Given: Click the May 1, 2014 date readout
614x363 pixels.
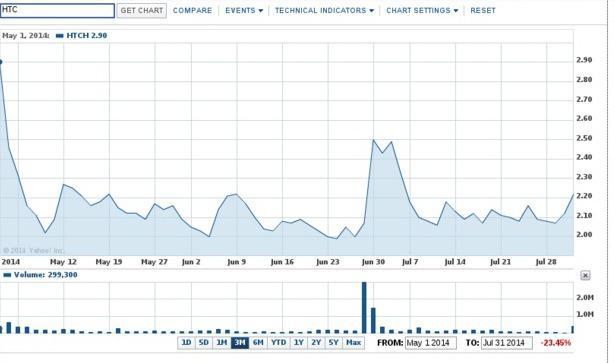Looking at the screenshot, I should point(26,36).
